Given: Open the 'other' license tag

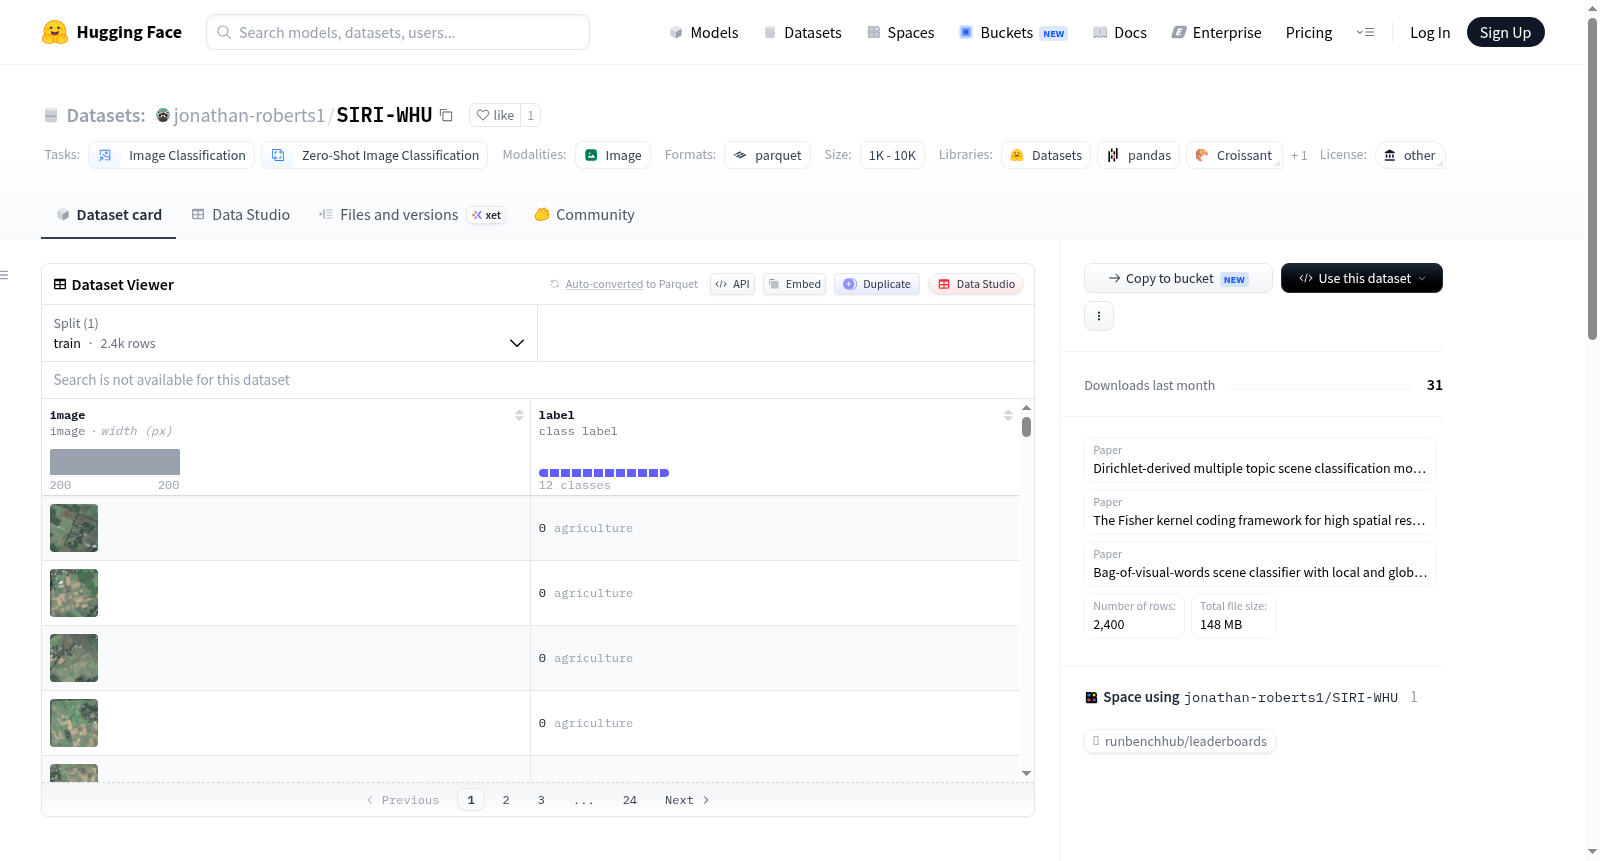Looking at the screenshot, I should click(1410, 155).
